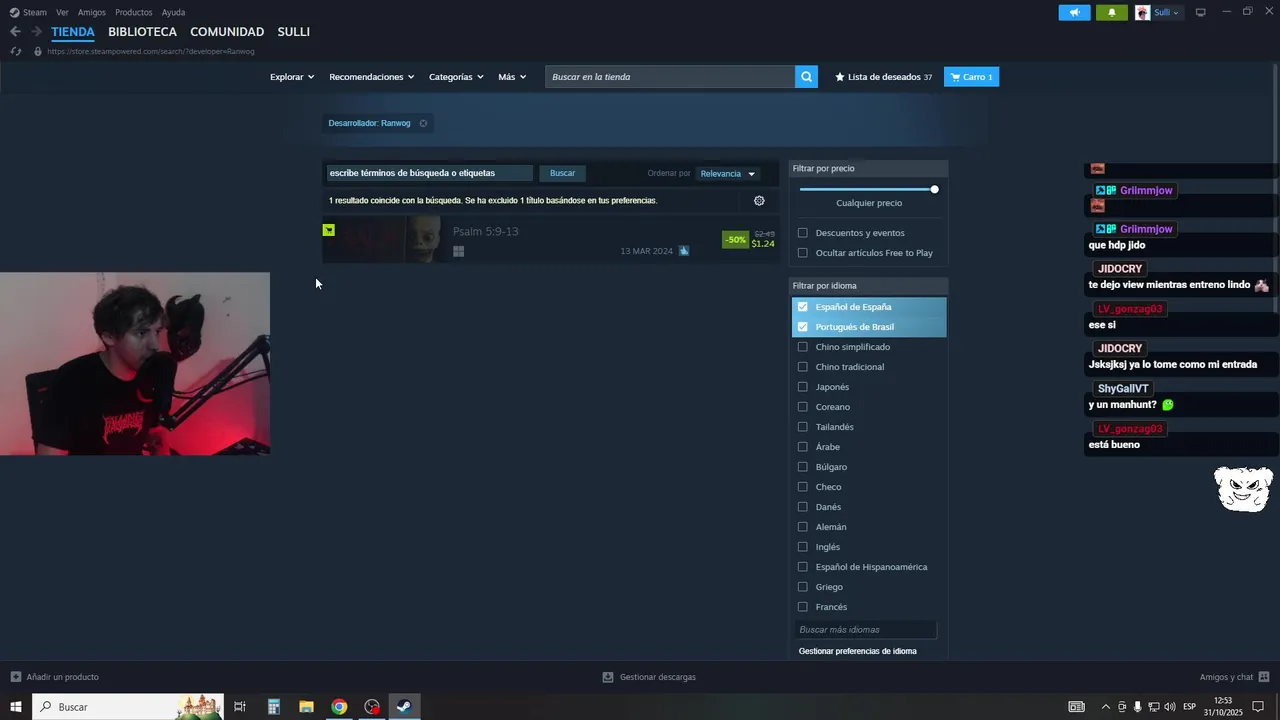1280x720 pixels.
Task: Remove the Desarrollador: Ranwog filter tag
Action: click(423, 123)
